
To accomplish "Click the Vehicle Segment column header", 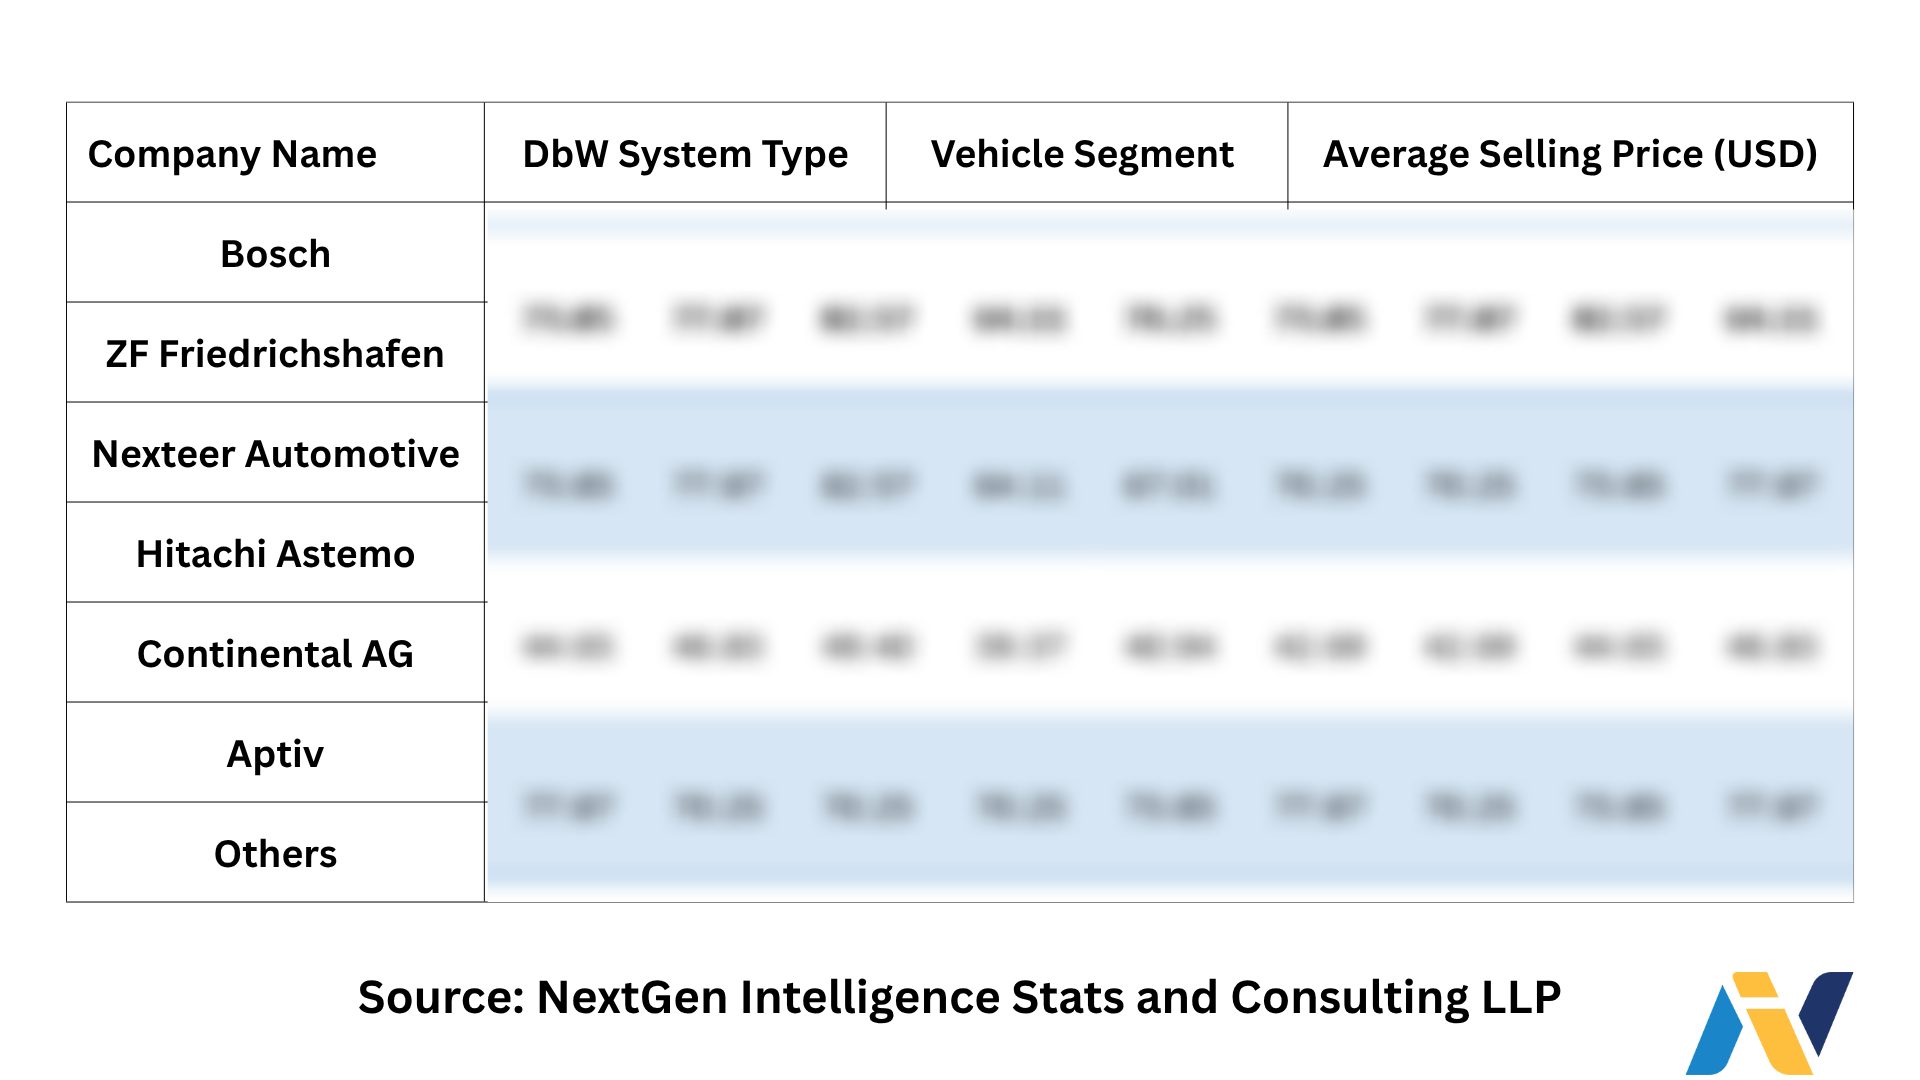I will click(x=1082, y=154).
